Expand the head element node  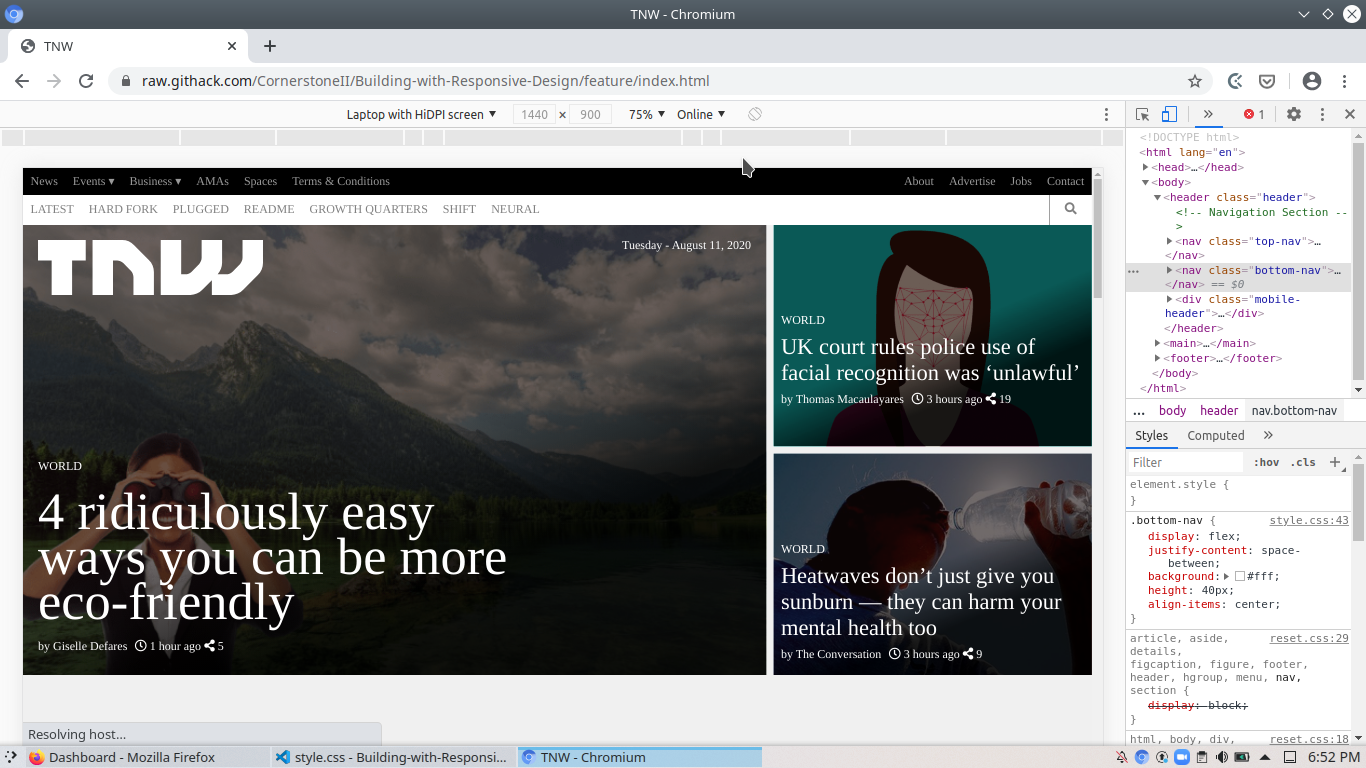pos(1146,168)
